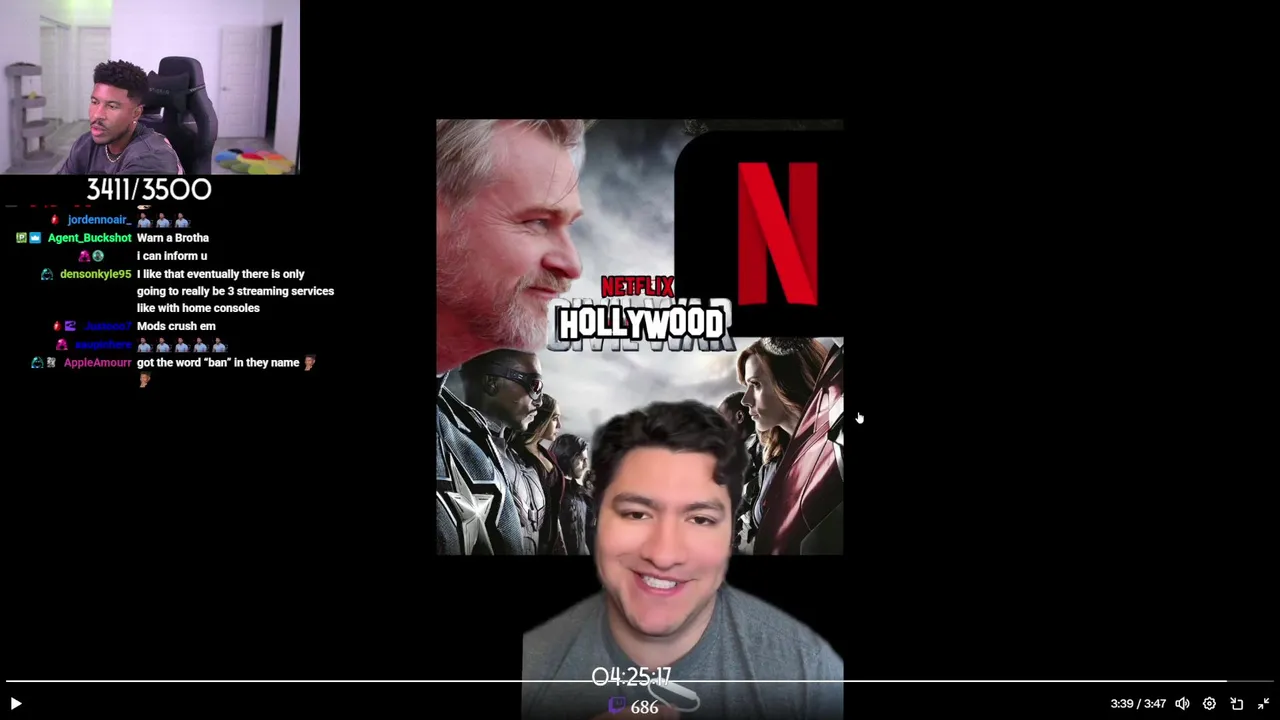Switch to picture-in-picture mode

[1236, 704]
